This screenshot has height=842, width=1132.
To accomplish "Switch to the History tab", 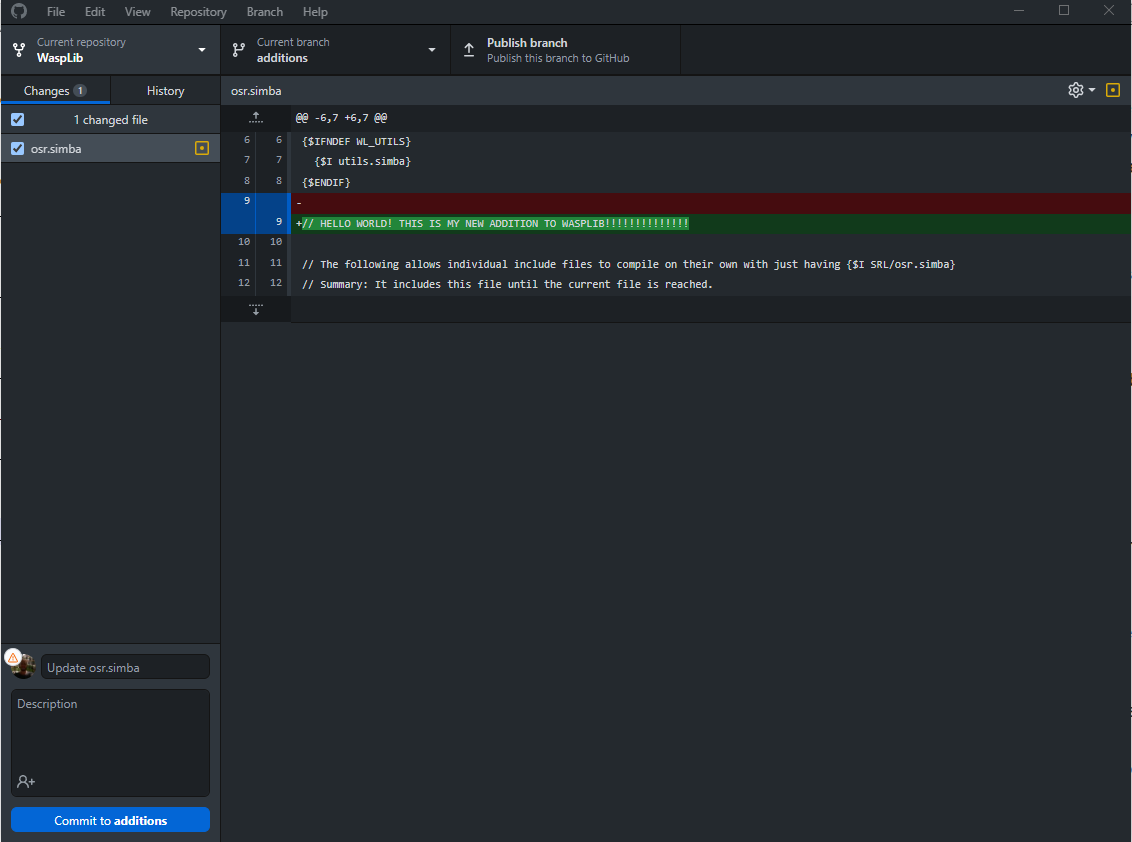I will point(165,90).
